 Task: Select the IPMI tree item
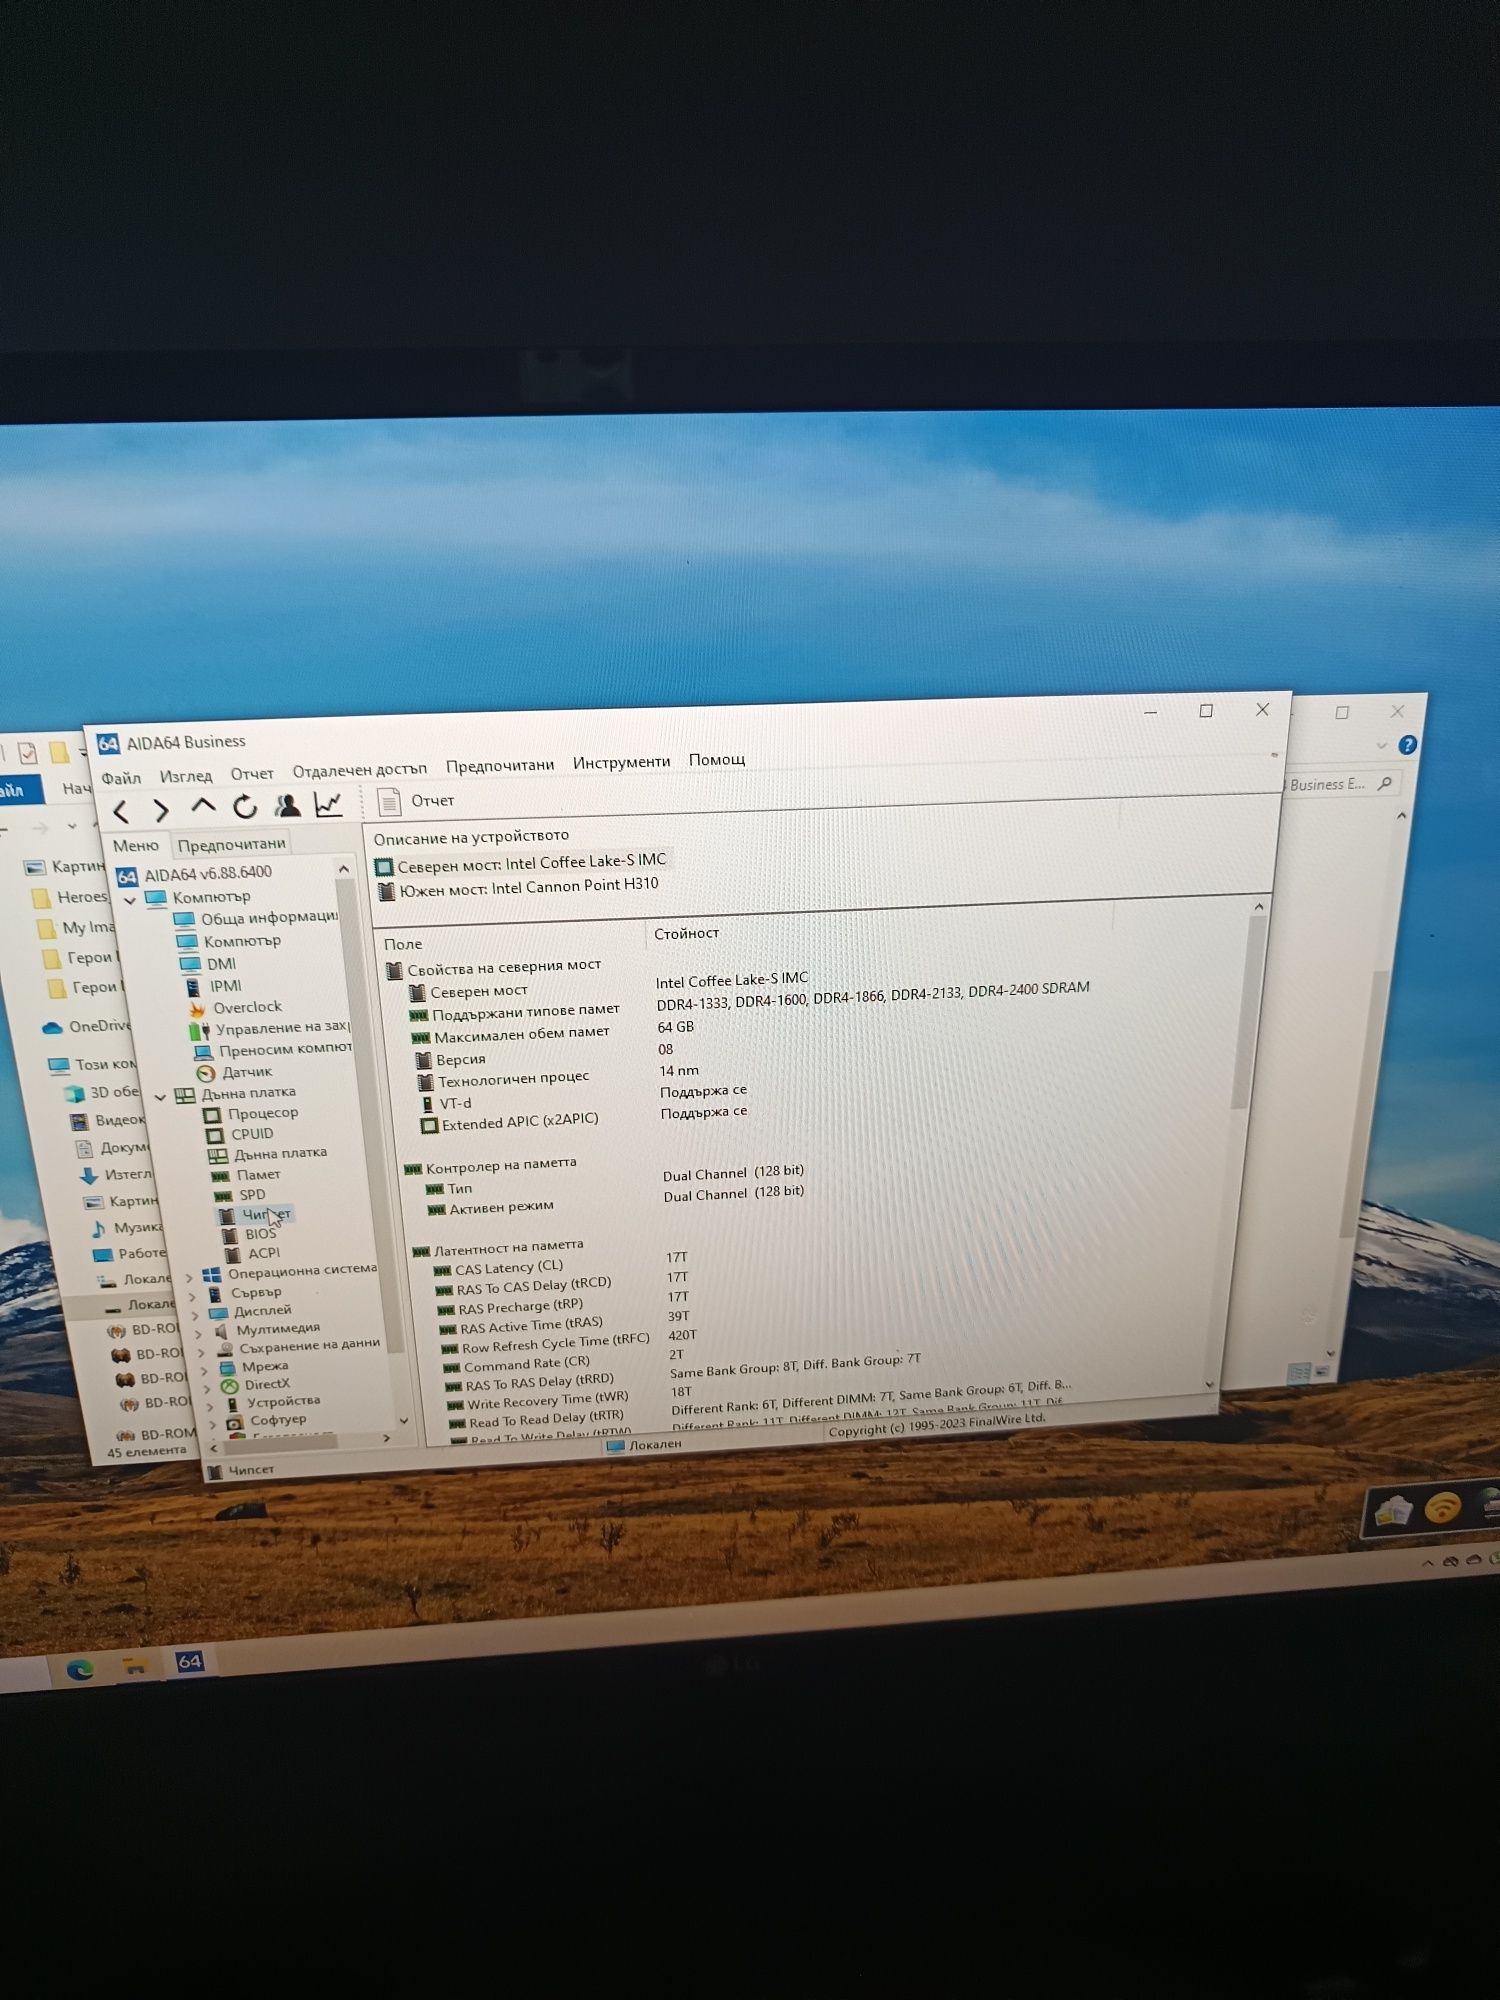tap(213, 986)
